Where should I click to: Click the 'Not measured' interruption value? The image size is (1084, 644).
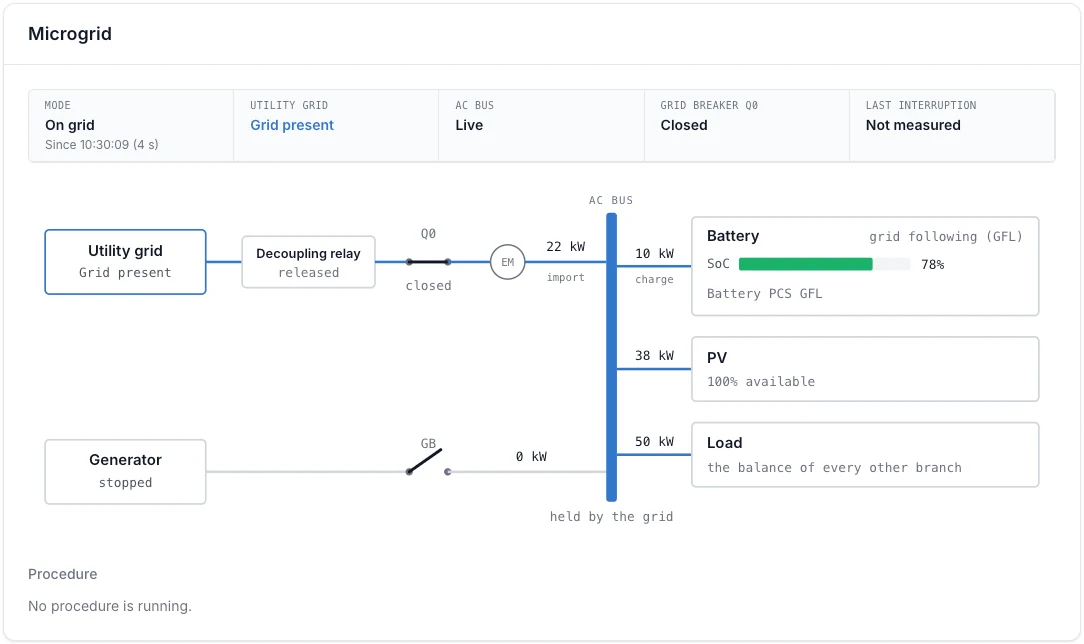(913, 125)
